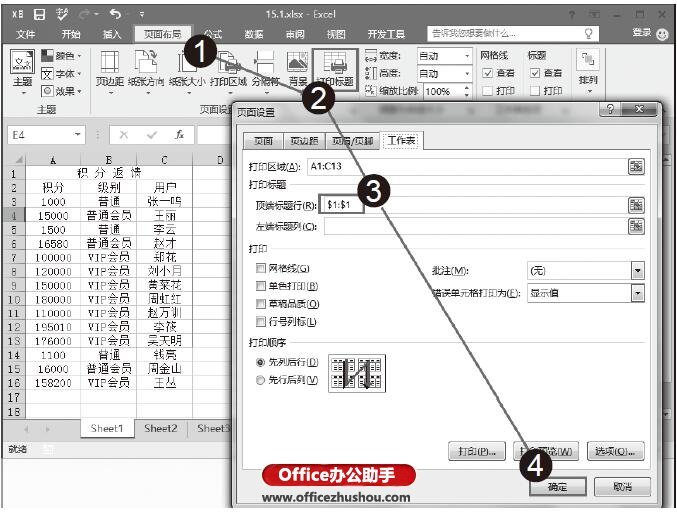677x513 pixels.
Task: Select Over then Down (先行后列) radio
Action: pos(260,380)
